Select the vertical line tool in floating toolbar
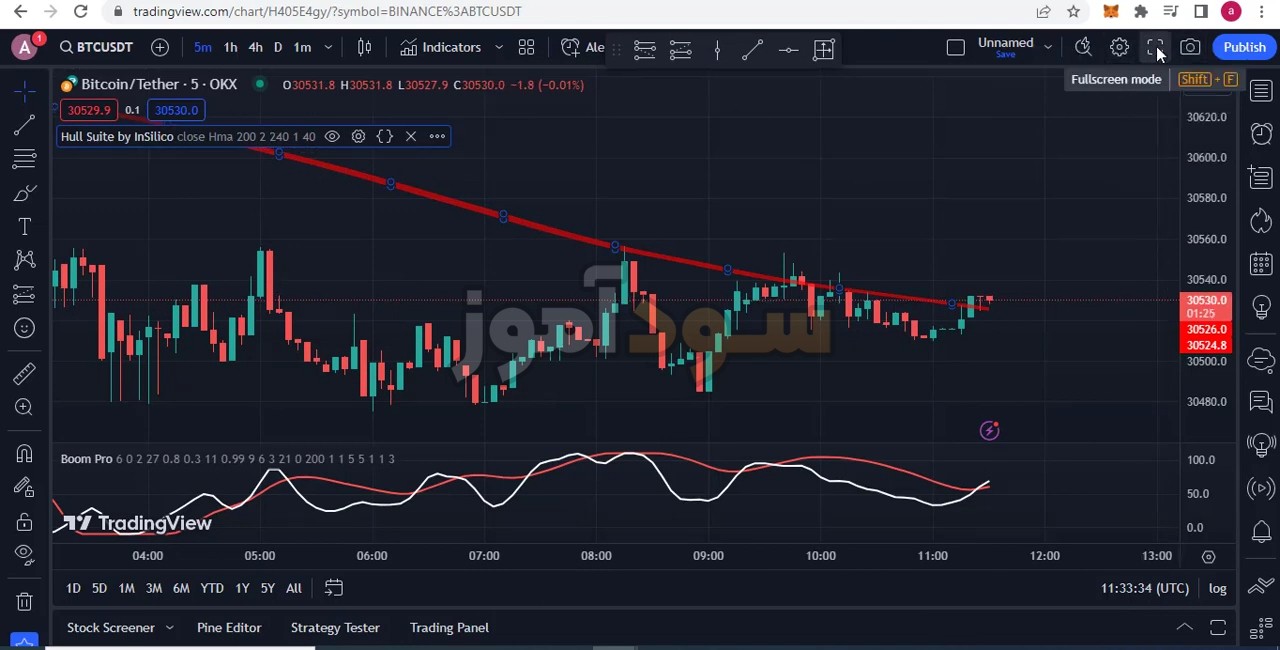 click(x=717, y=48)
